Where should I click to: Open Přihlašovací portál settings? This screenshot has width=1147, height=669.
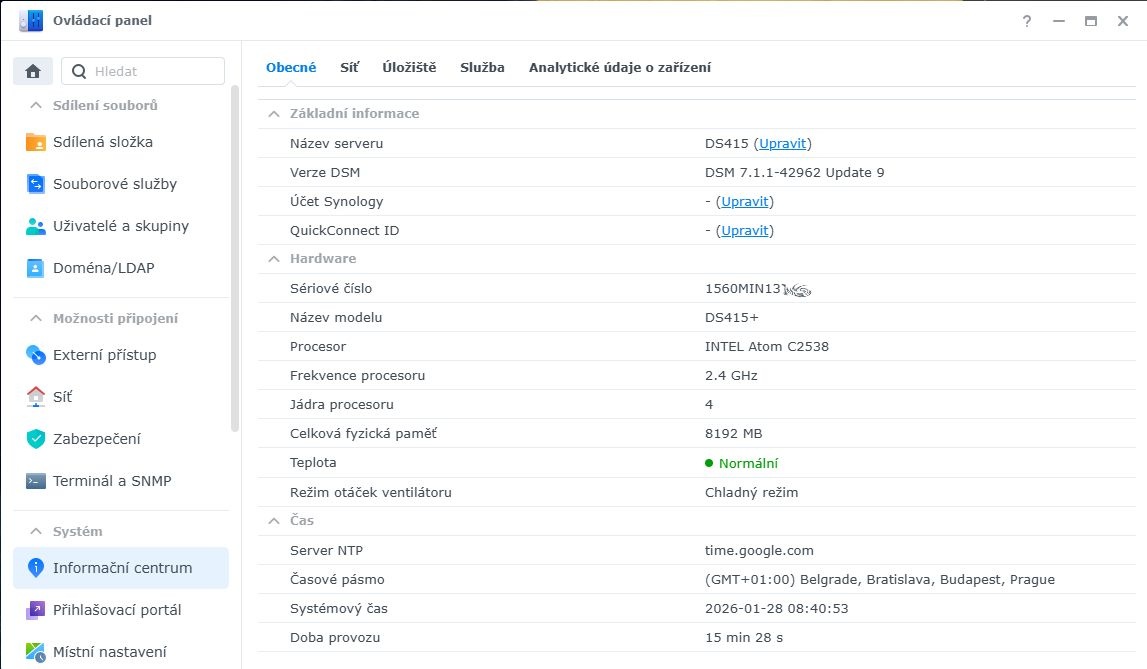114,609
